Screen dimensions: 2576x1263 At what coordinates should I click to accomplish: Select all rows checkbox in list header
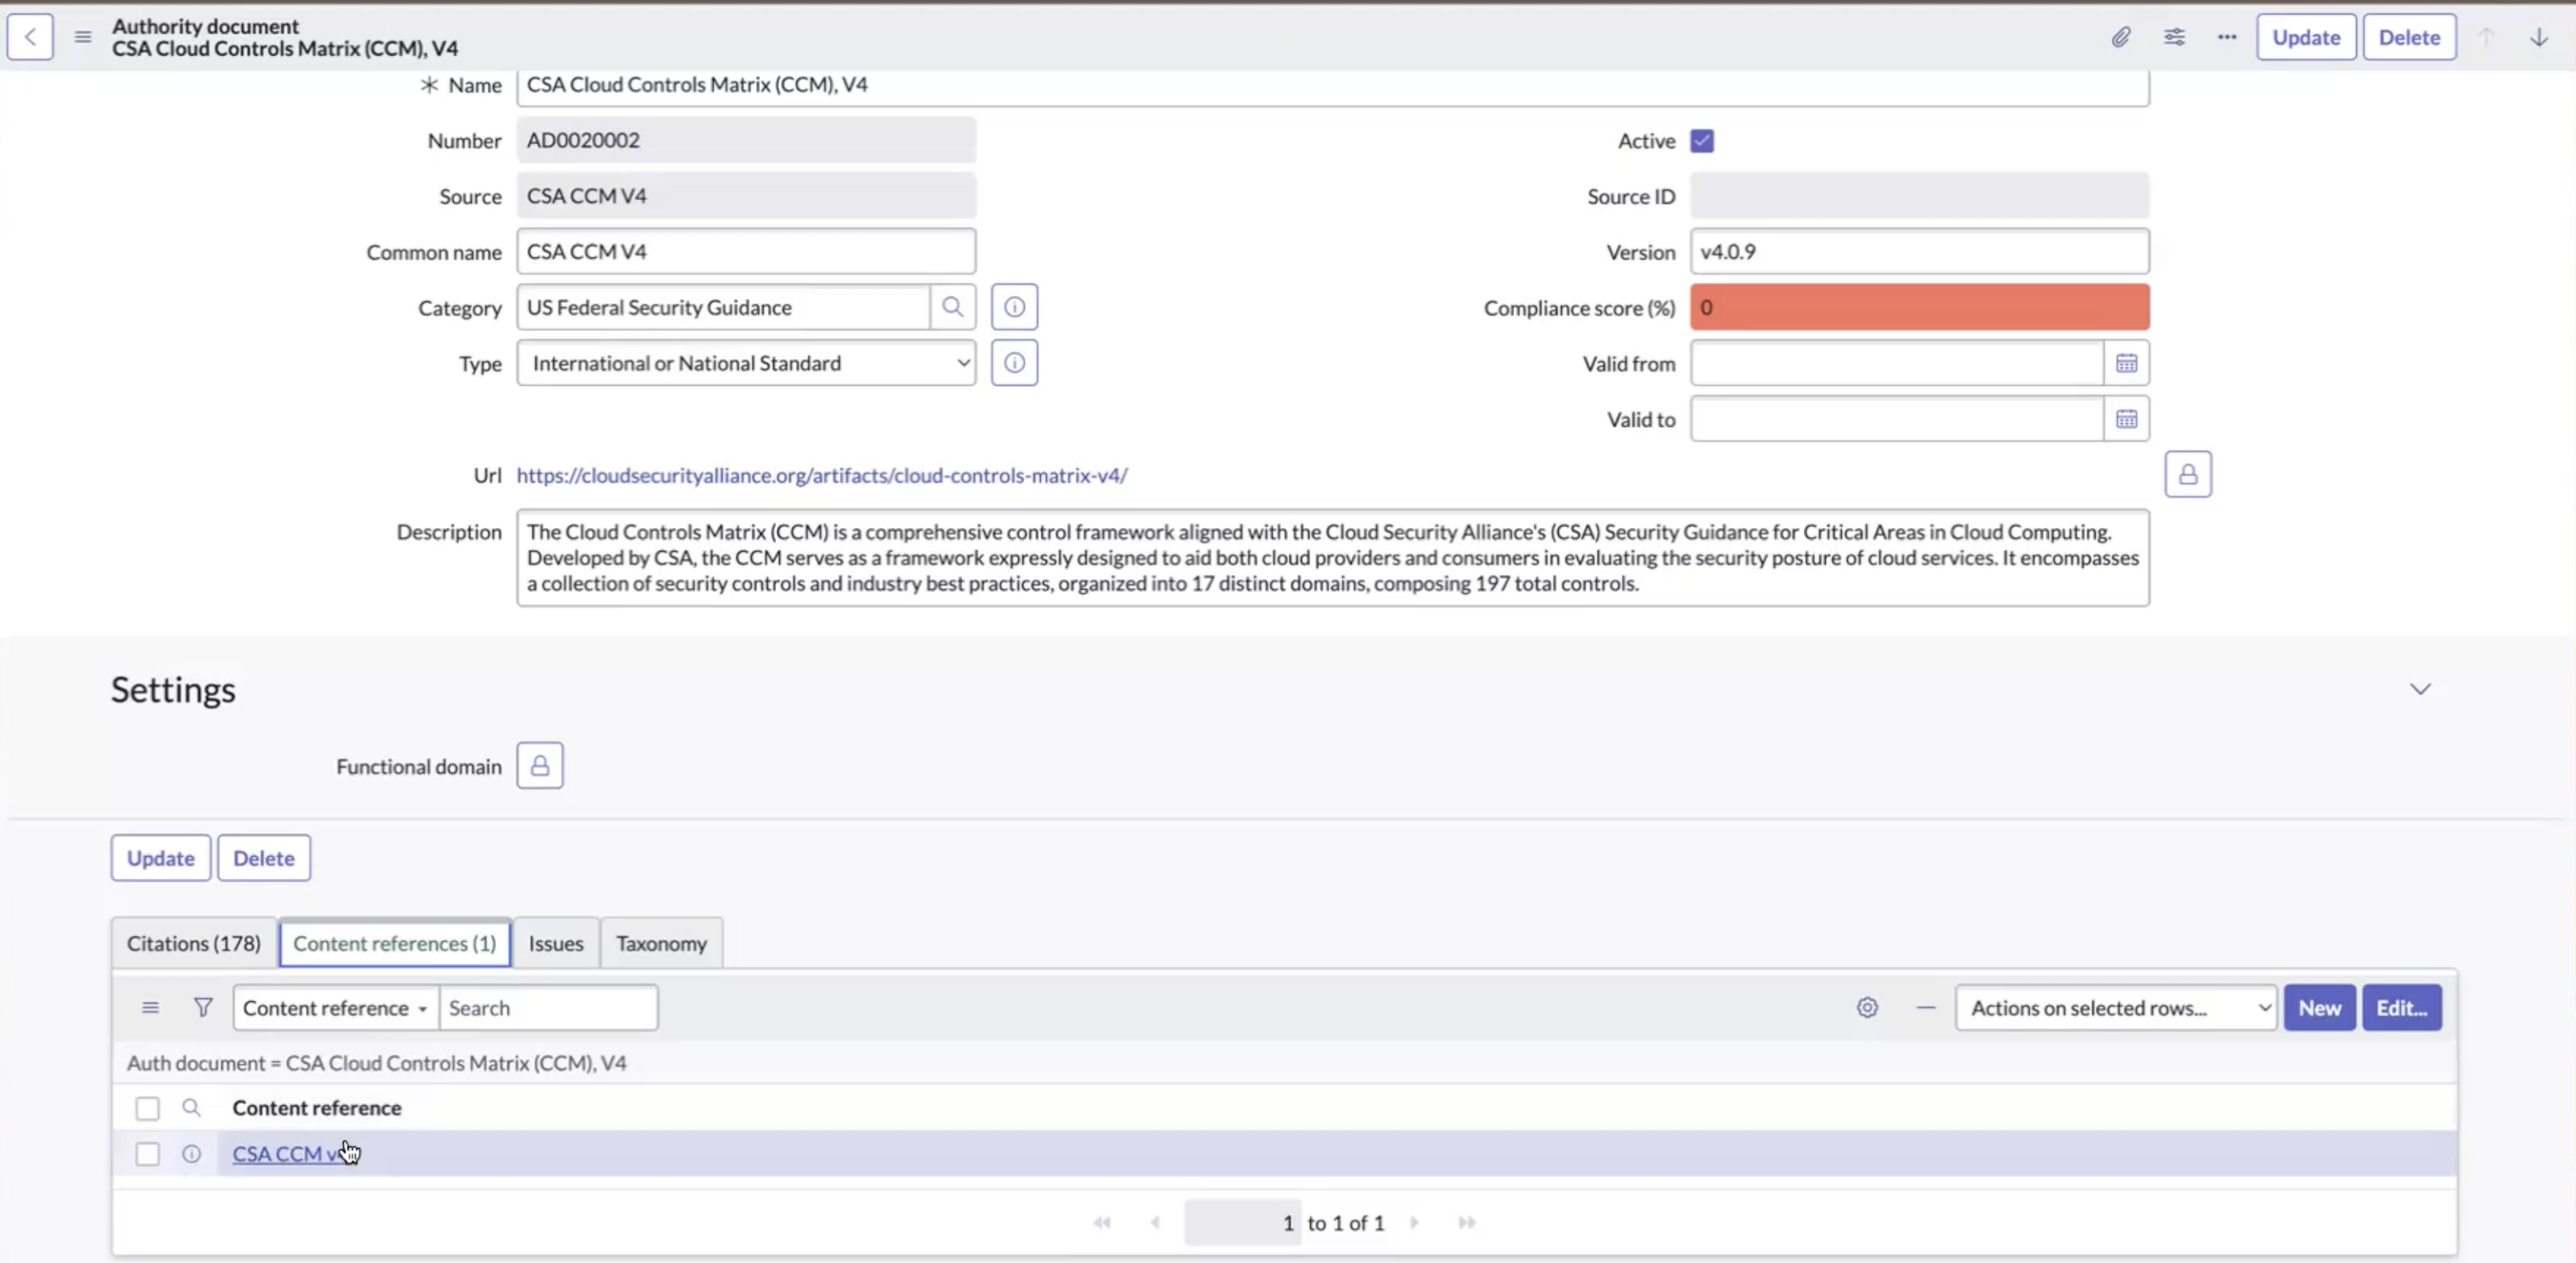pyautogui.click(x=147, y=1108)
